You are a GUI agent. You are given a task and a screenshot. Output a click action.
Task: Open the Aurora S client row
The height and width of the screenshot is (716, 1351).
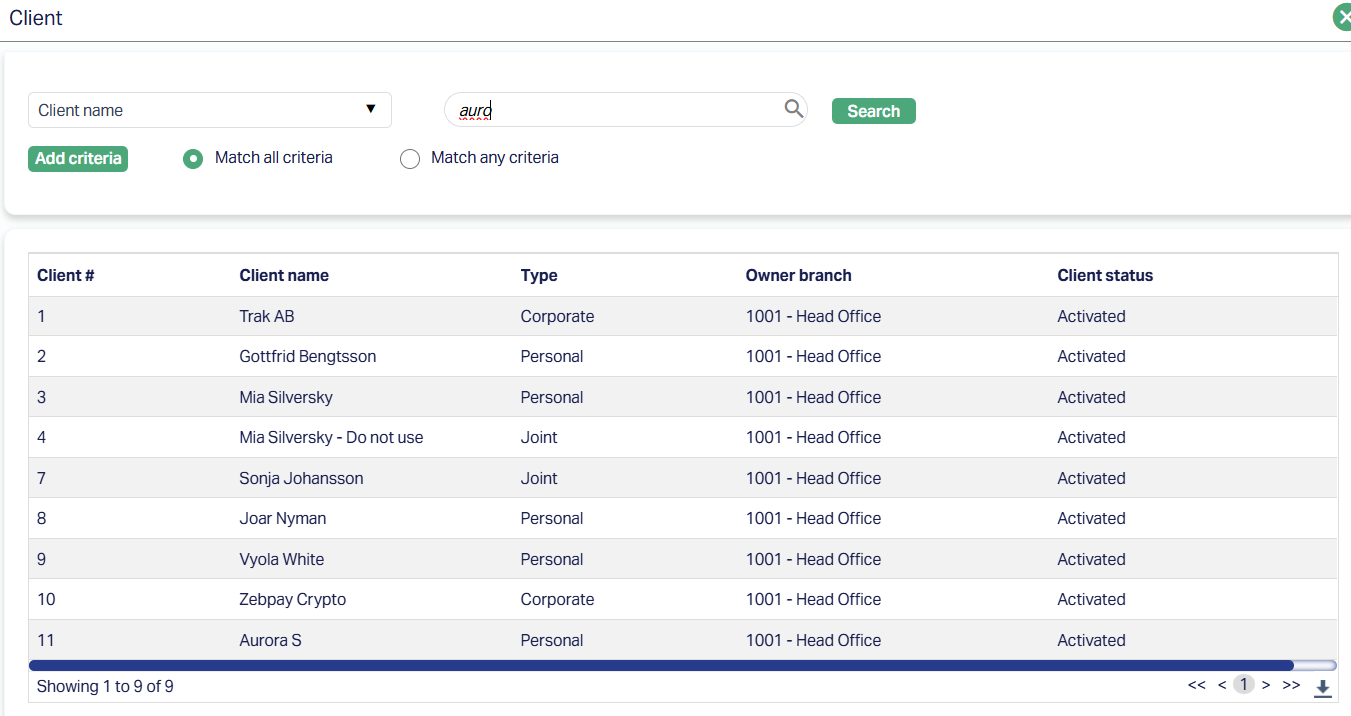(x=270, y=640)
